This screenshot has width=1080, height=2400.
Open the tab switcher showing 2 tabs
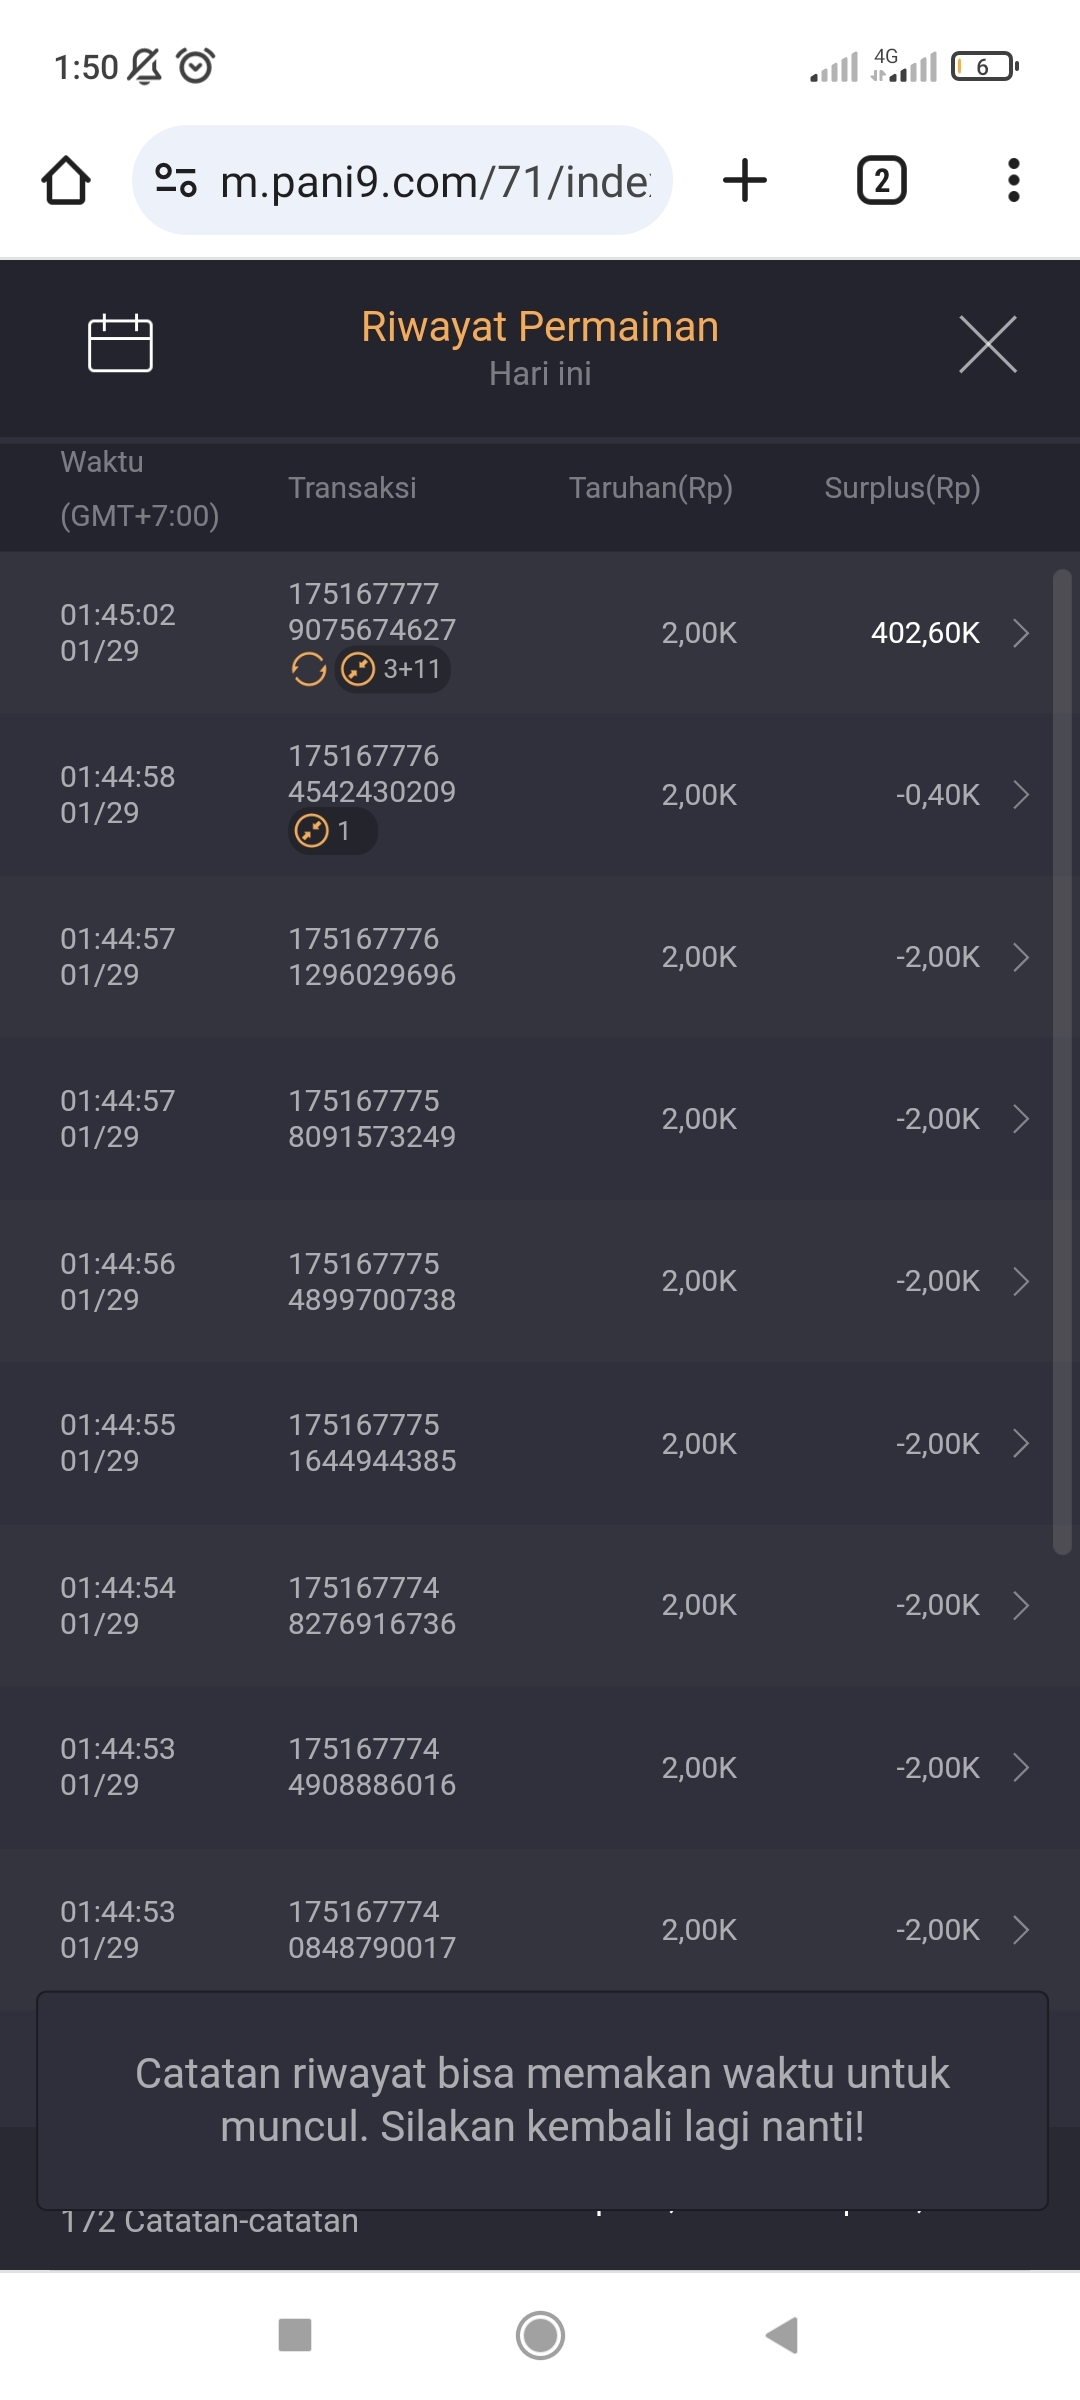tap(881, 181)
